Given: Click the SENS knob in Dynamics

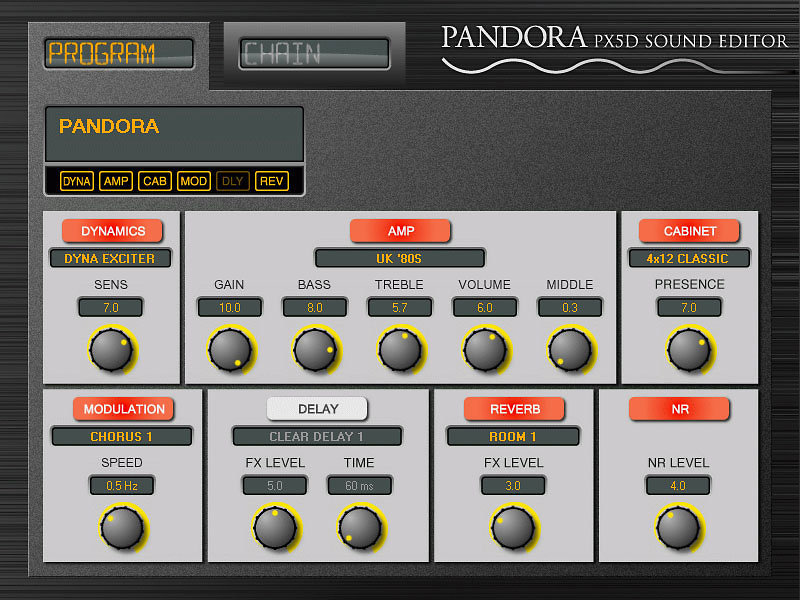Looking at the screenshot, I should click(111, 349).
